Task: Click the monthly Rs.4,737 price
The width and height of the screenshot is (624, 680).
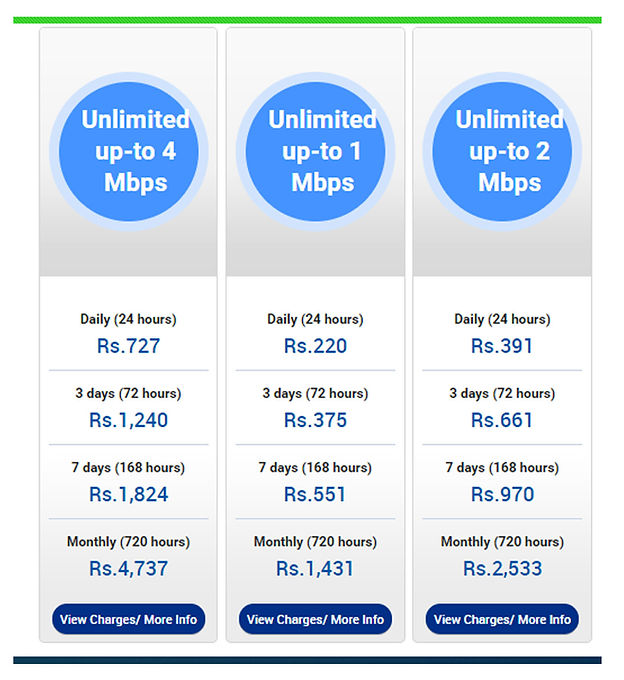Action: 128,568
